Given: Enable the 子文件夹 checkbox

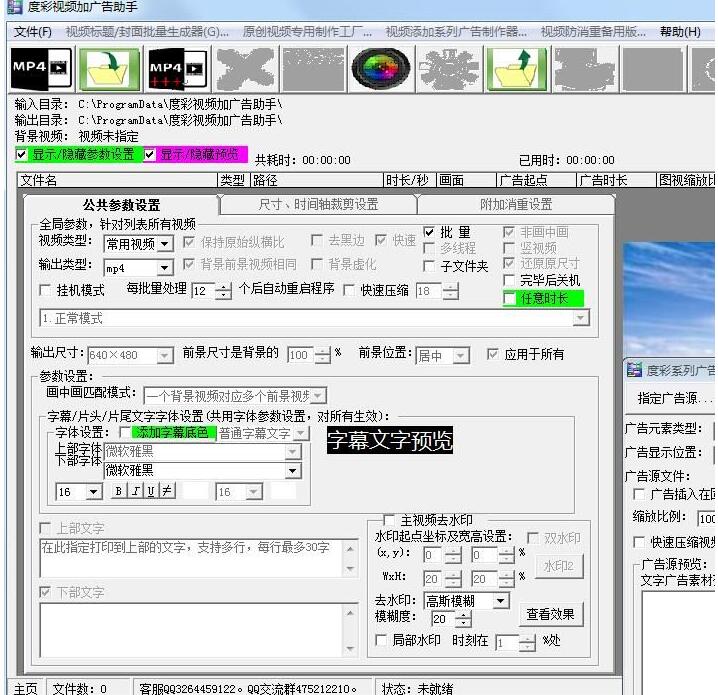Looking at the screenshot, I should [429, 266].
